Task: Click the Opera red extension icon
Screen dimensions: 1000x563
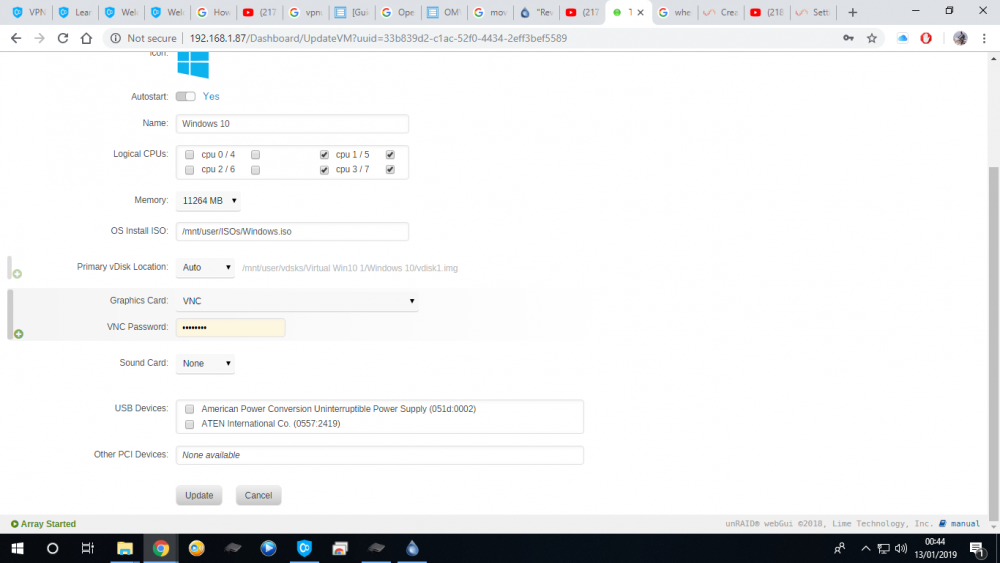Action: tap(926, 38)
